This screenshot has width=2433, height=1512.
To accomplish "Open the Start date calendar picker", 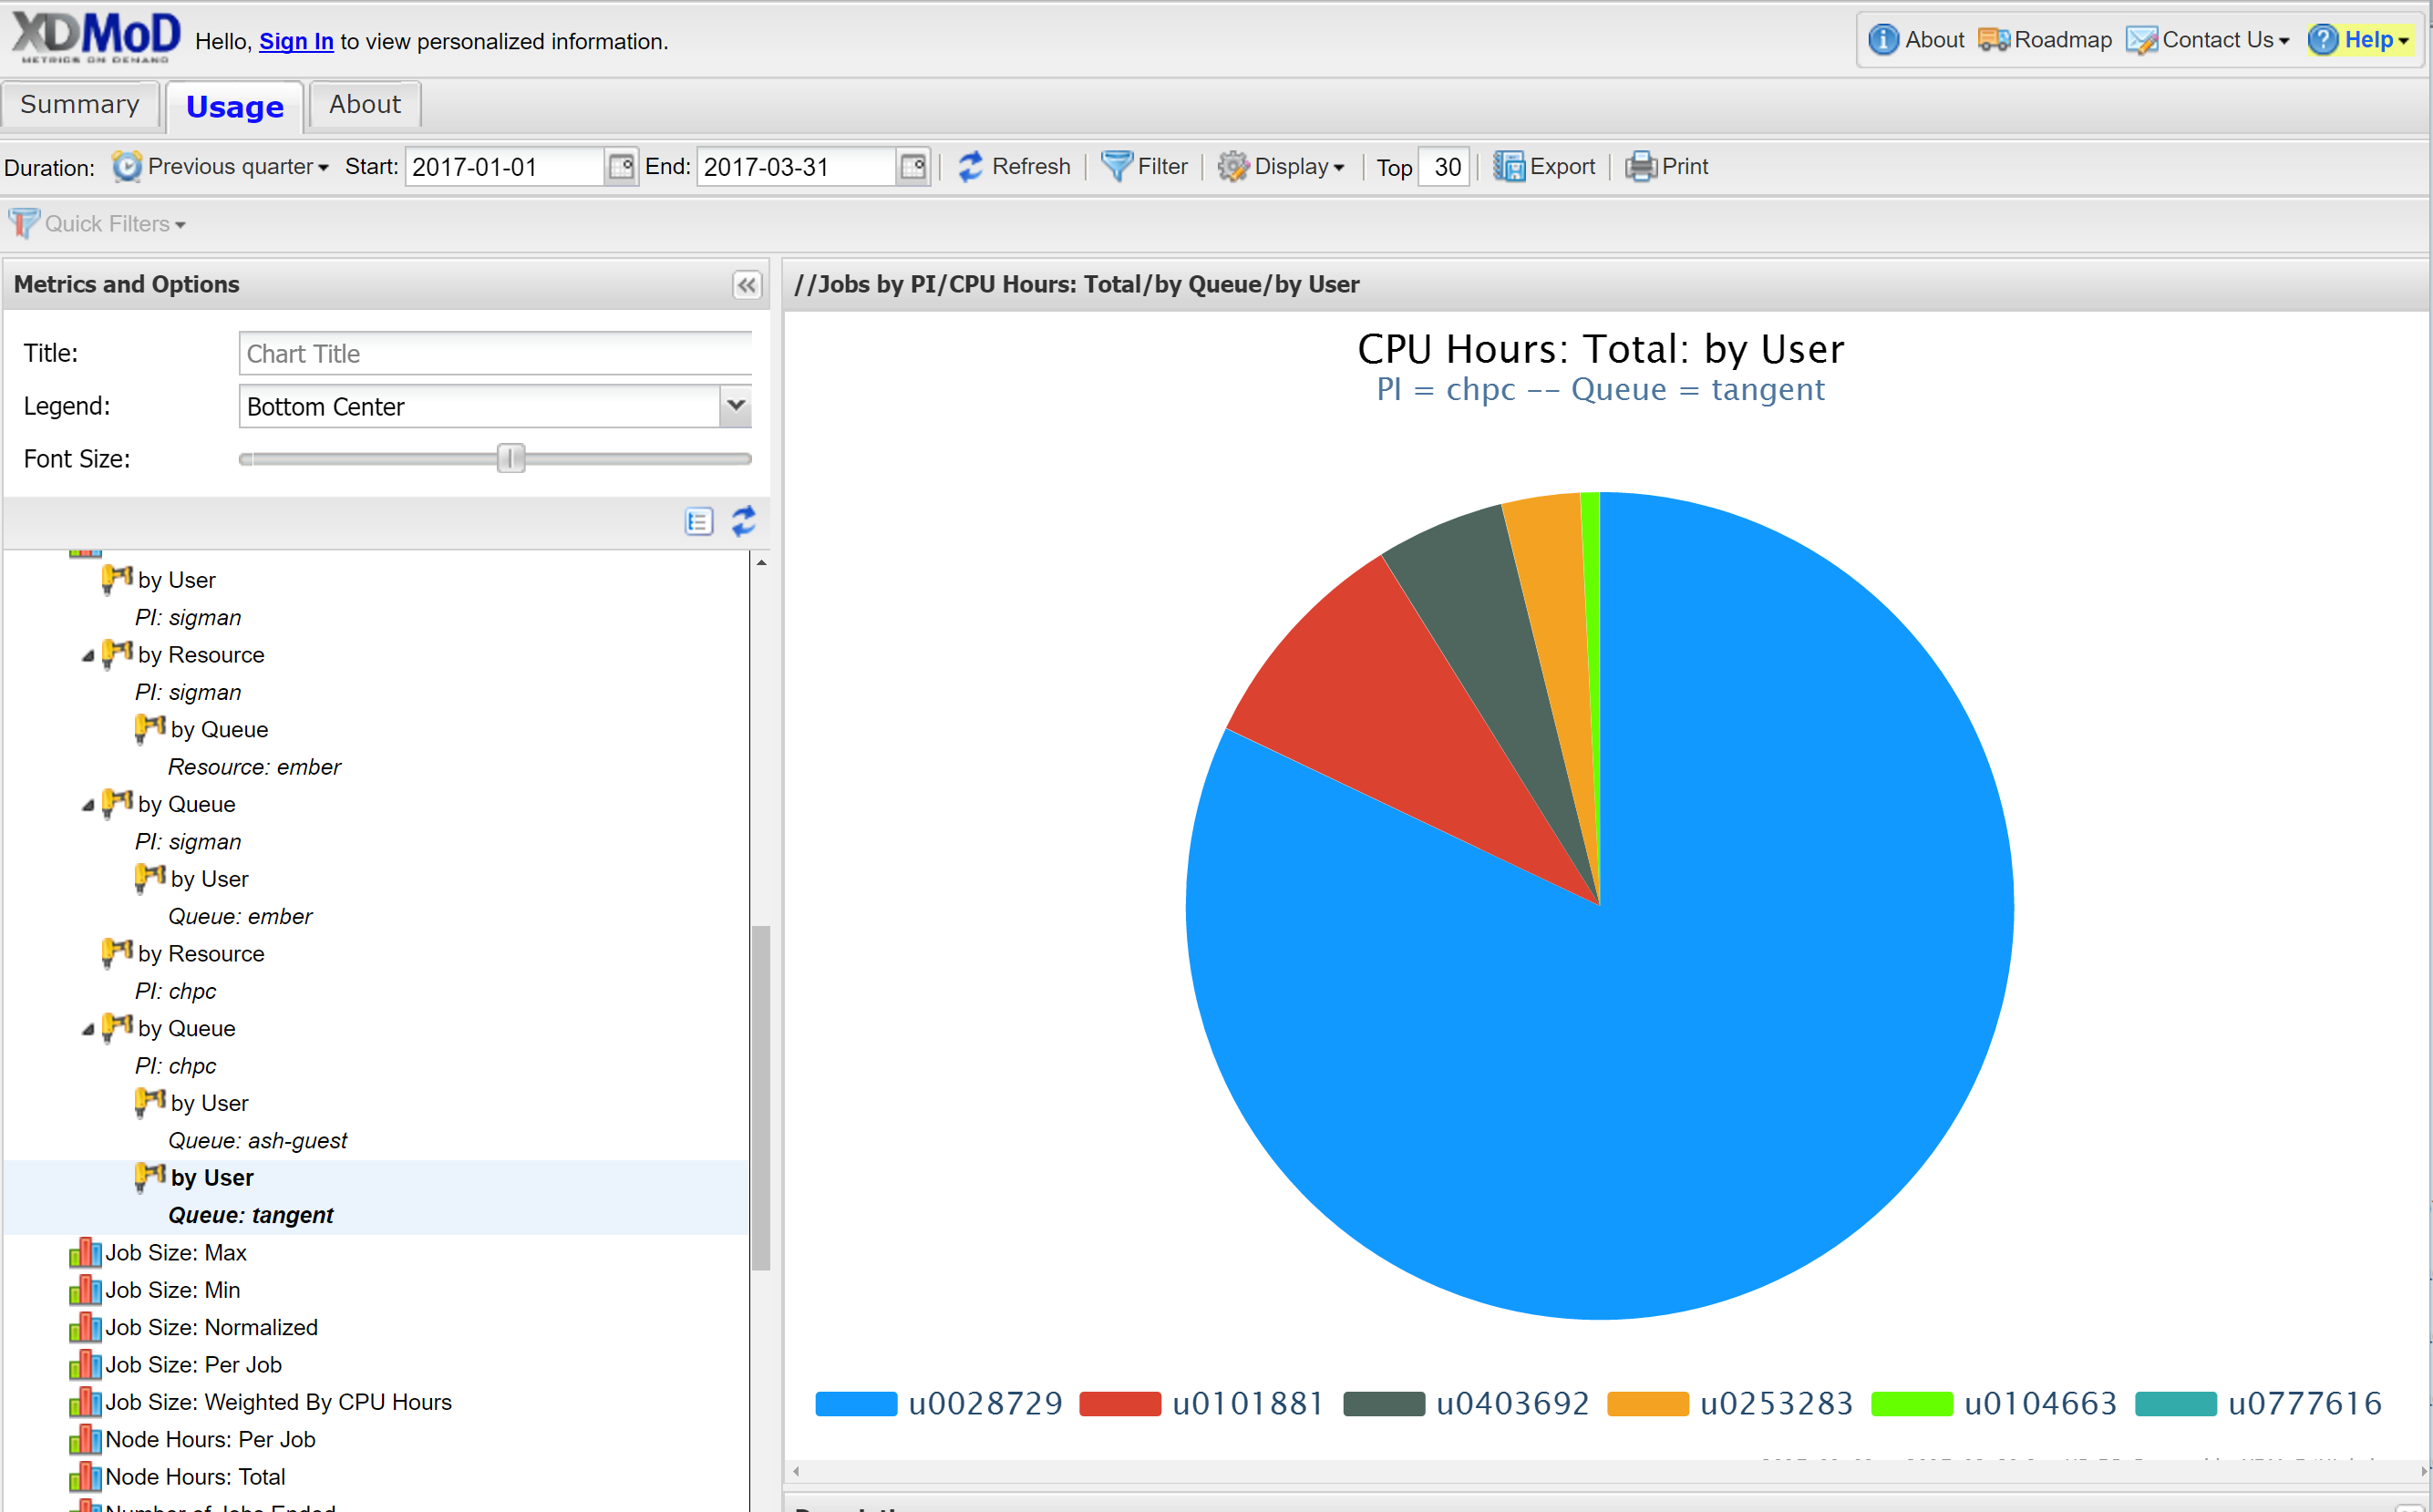I will coord(621,167).
